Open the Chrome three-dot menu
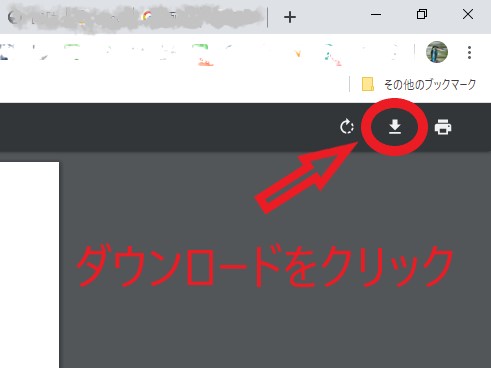Image resolution: width=491 pixels, height=368 pixels. [x=469, y=53]
